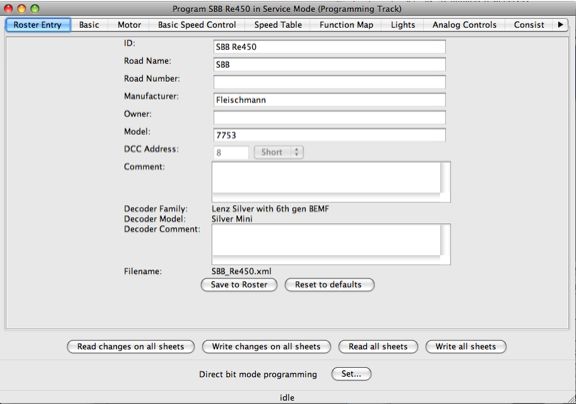Open programming mode with the Set... button
This screenshot has height=404, width=576.
click(351, 374)
